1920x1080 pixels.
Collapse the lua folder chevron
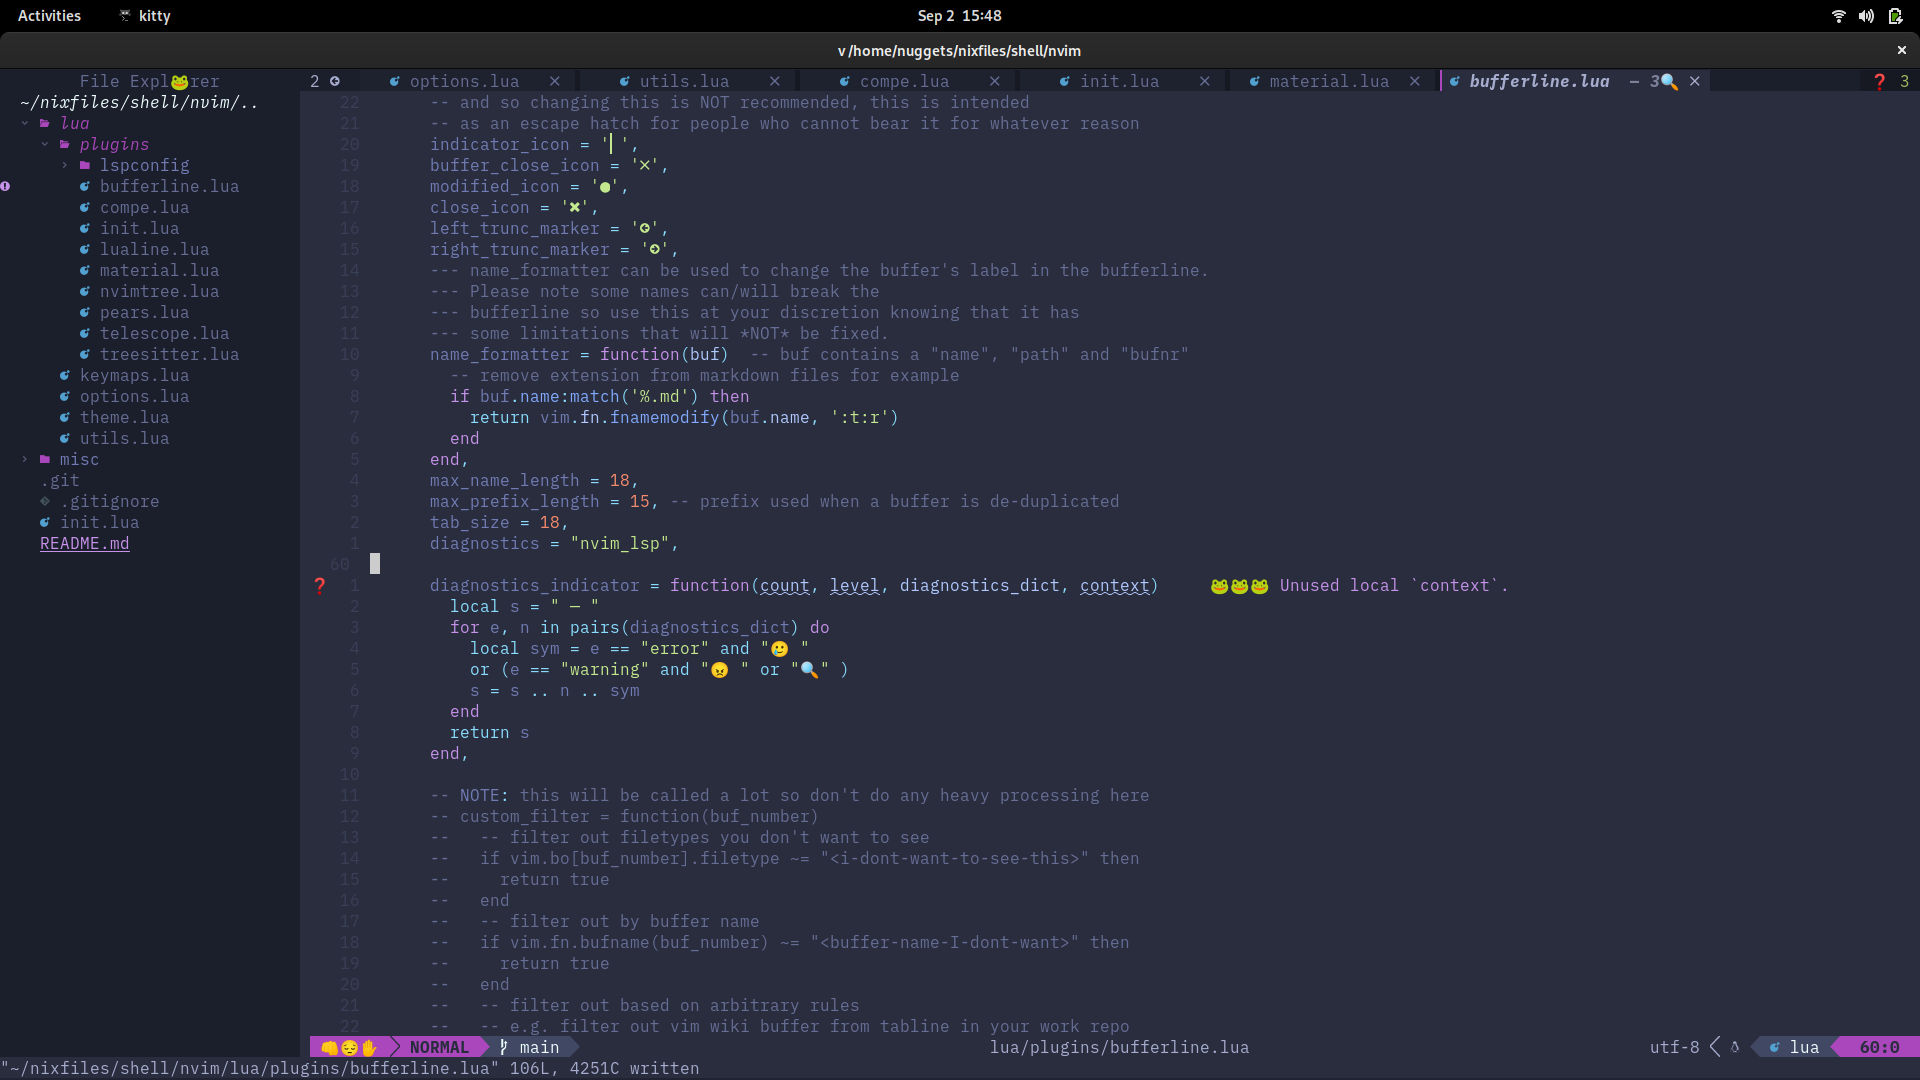pyautogui.click(x=25, y=123)
